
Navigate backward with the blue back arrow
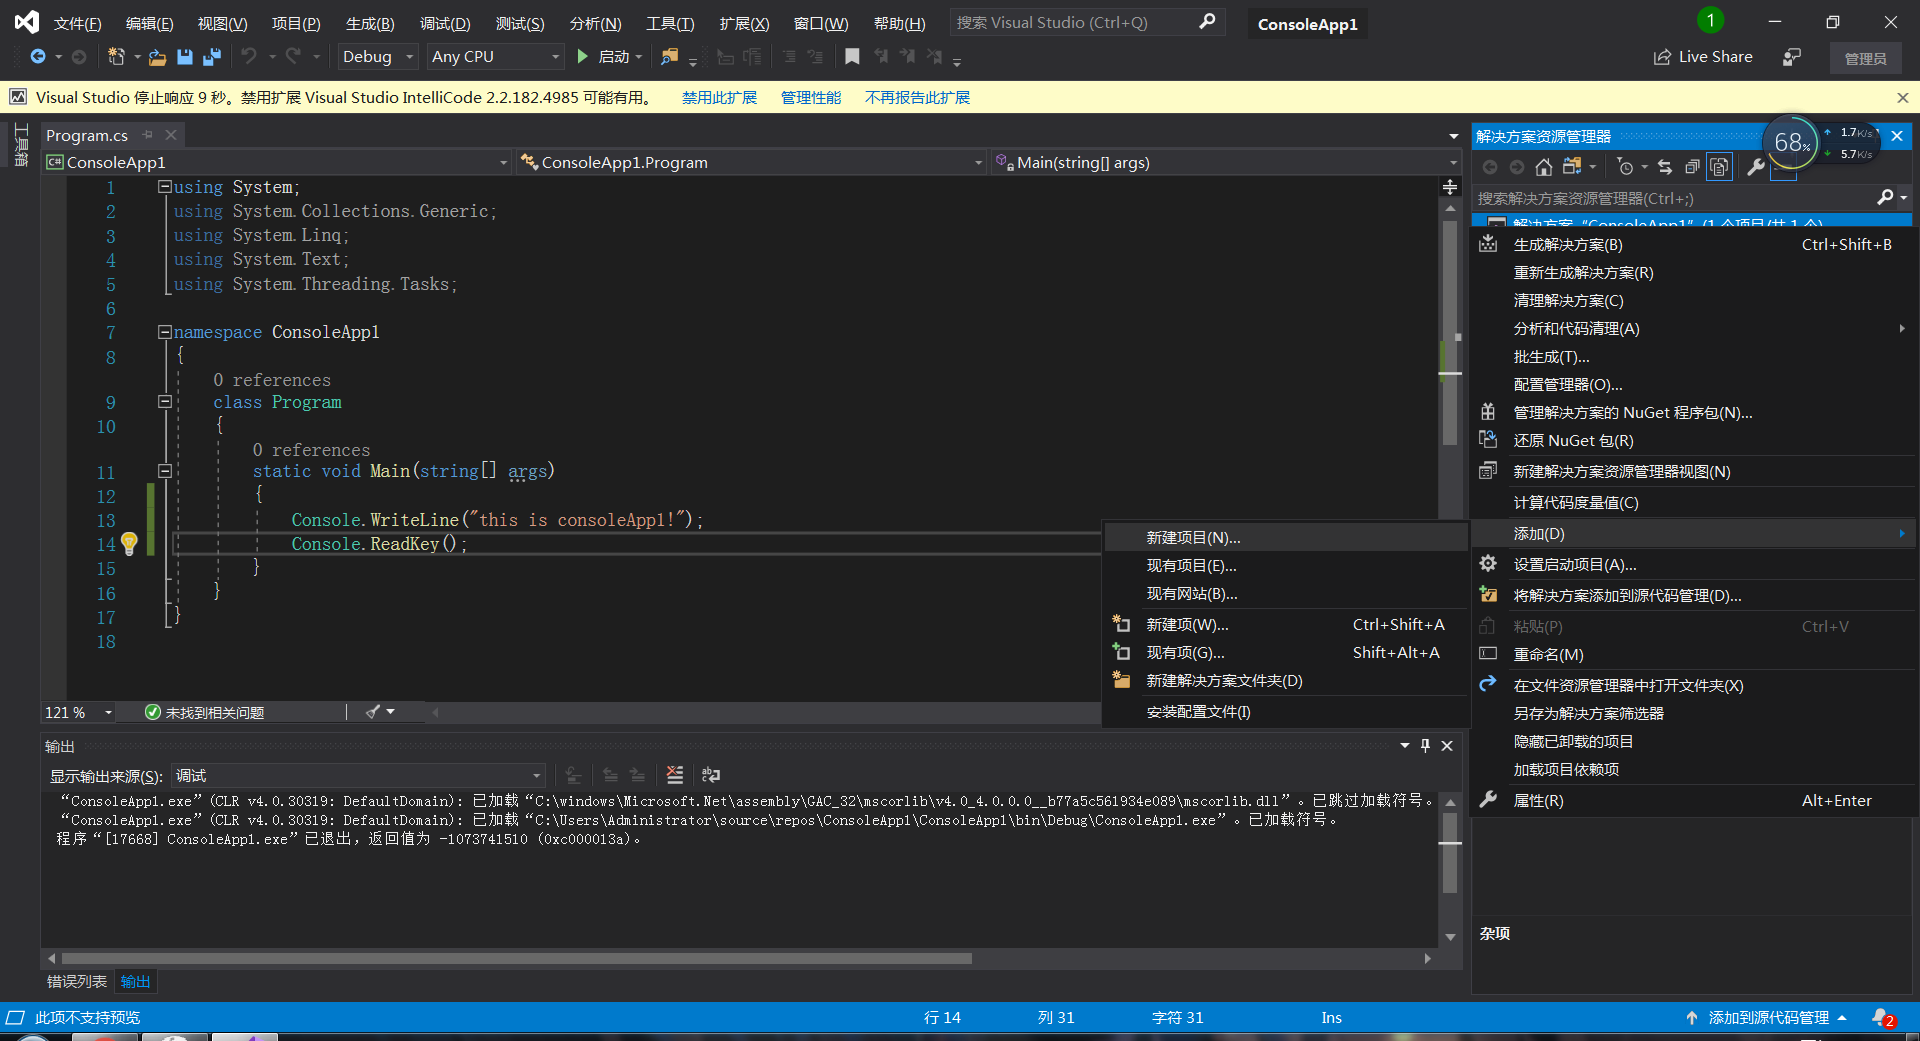click(x=38, y=57)
